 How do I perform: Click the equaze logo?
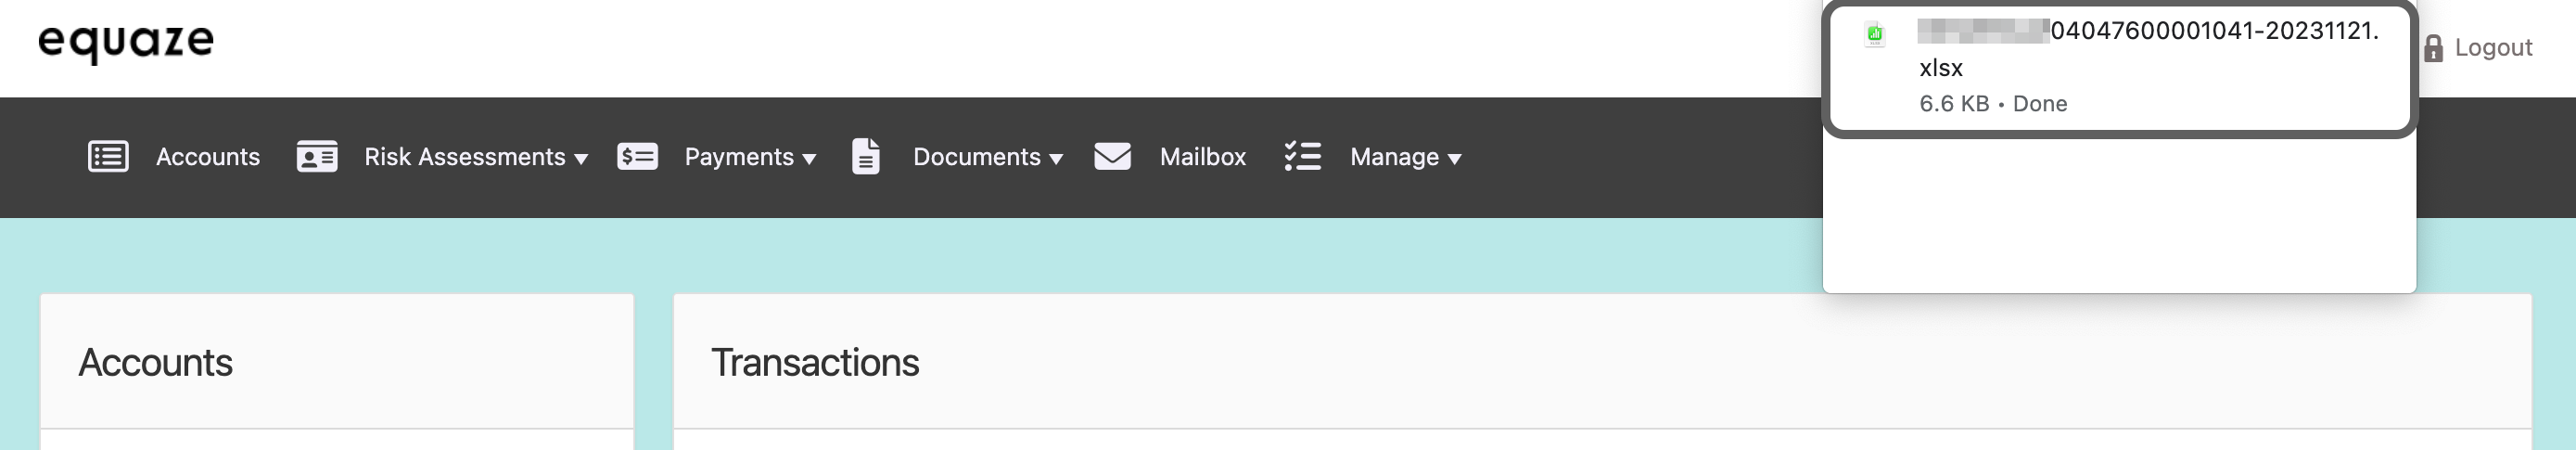tap(126, 42)
